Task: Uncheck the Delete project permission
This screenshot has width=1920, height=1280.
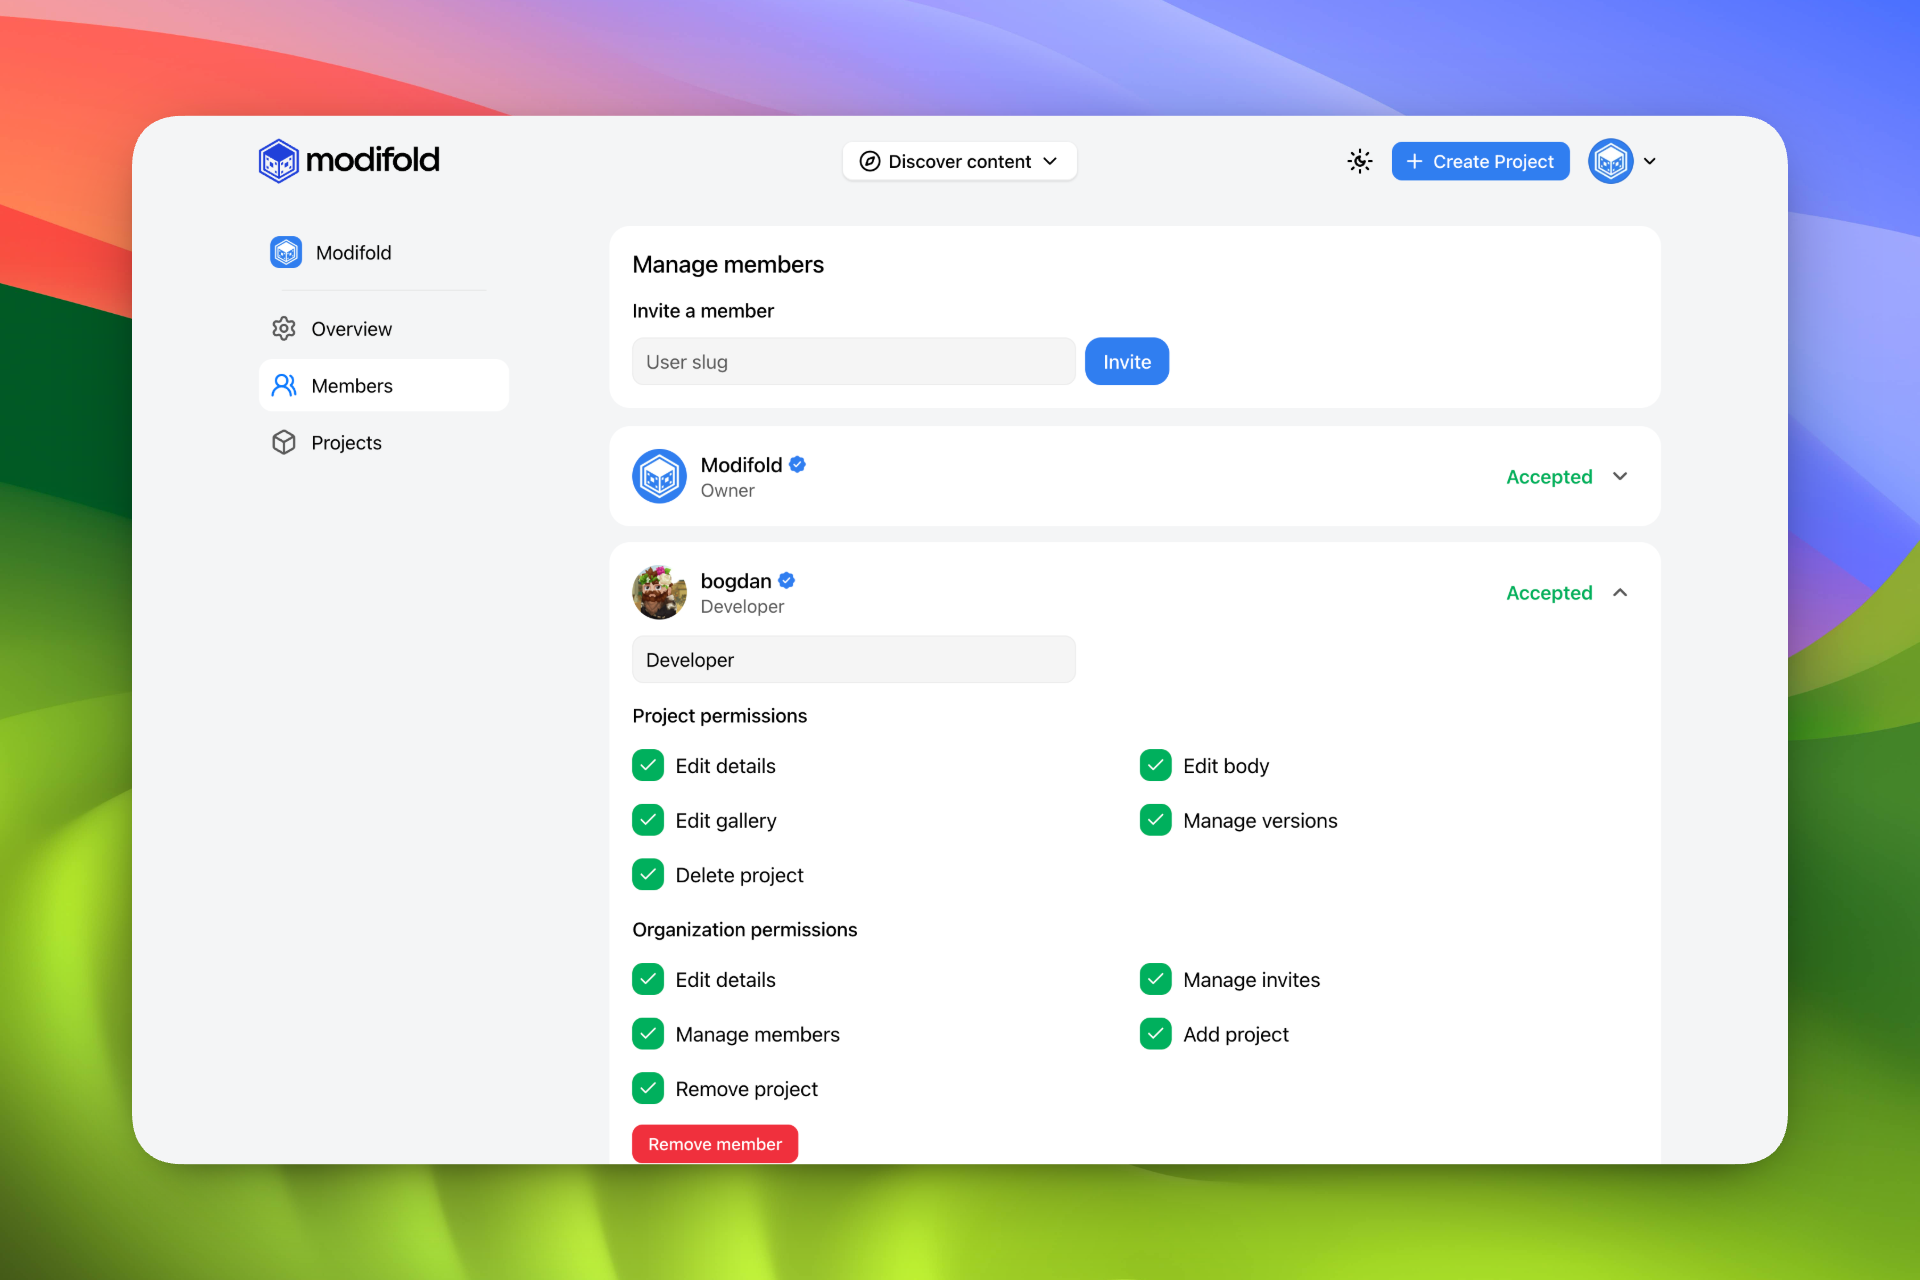Action: (648, 875)
